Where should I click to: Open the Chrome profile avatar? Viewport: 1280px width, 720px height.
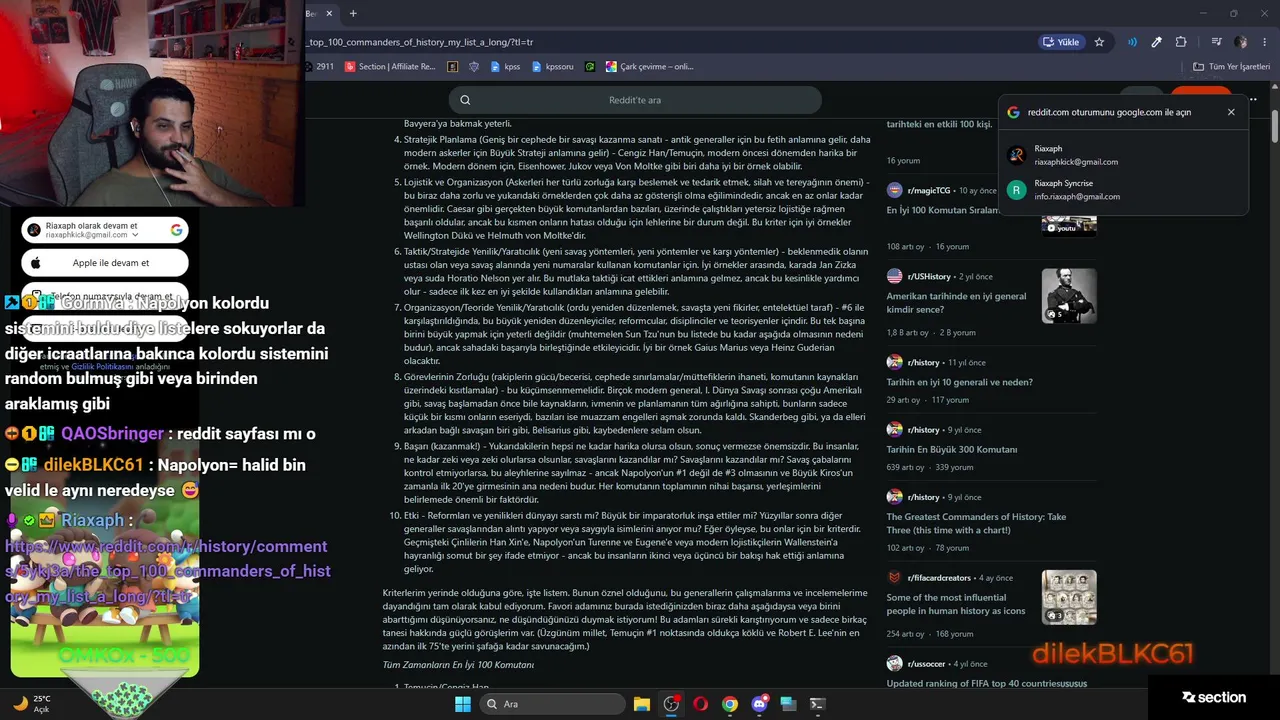1241,42
